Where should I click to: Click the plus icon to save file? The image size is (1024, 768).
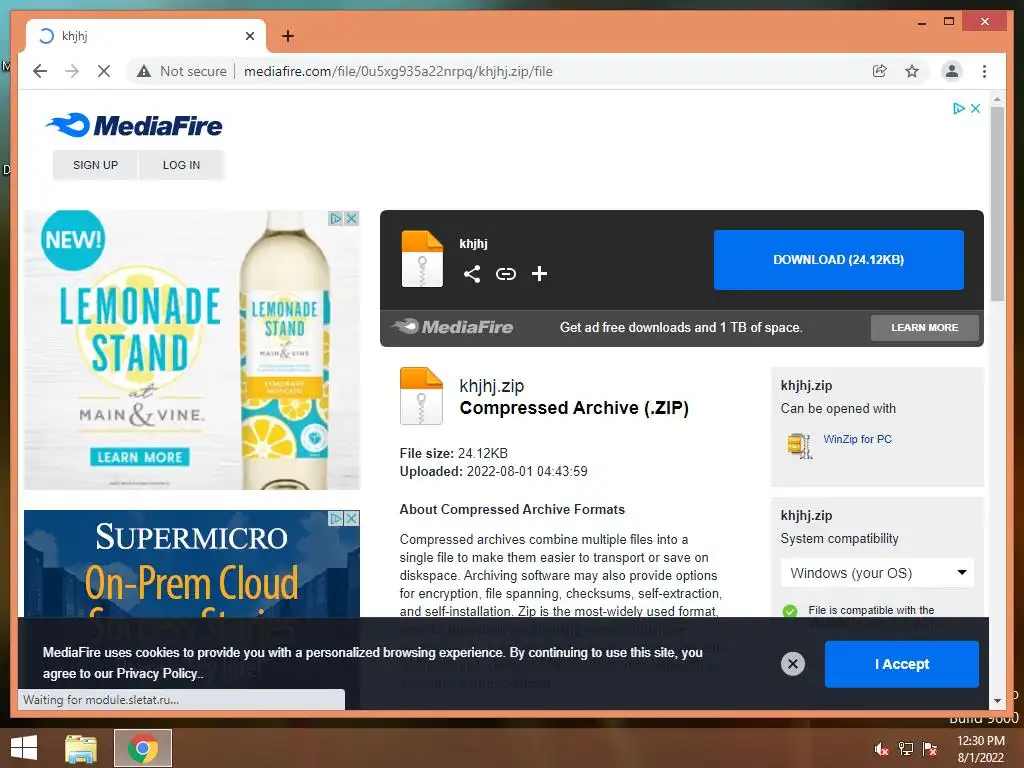[x=539, y=274]
